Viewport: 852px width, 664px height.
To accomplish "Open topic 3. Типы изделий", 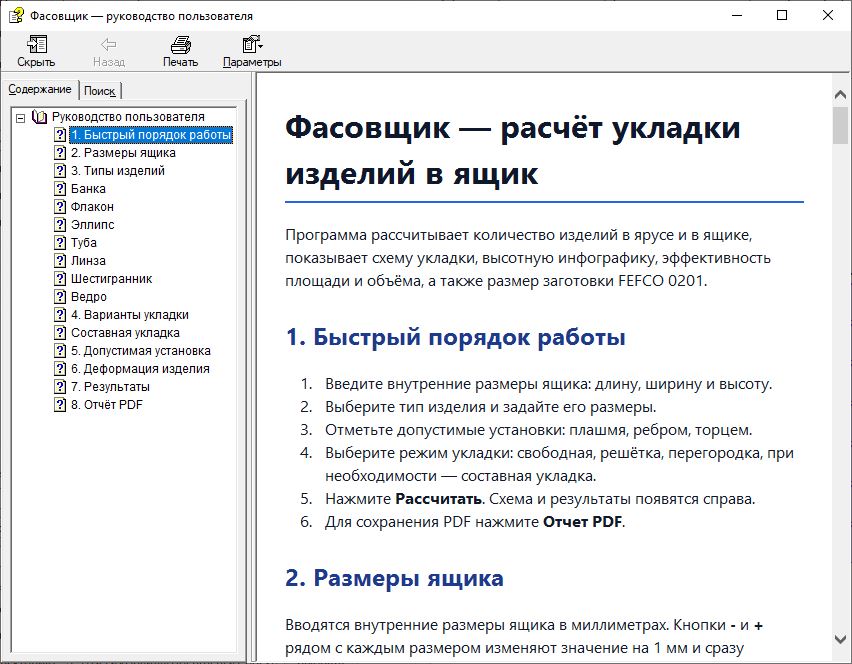I will 118,171.
